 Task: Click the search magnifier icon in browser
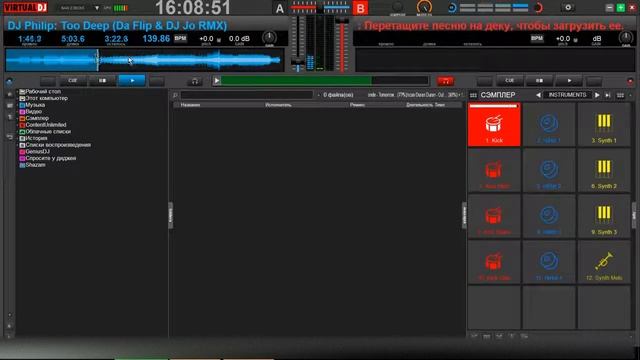pos(175,95)
